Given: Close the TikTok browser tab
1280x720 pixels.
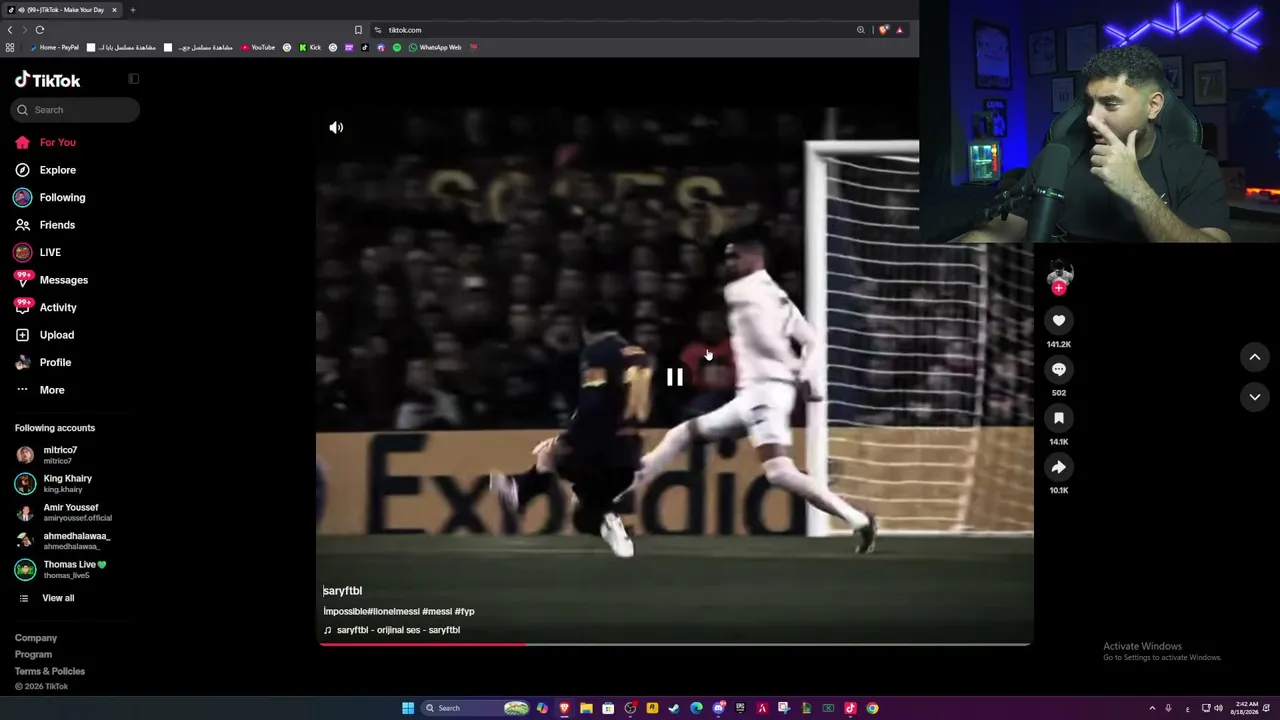Looking at the screenshot, I should 114,10.
